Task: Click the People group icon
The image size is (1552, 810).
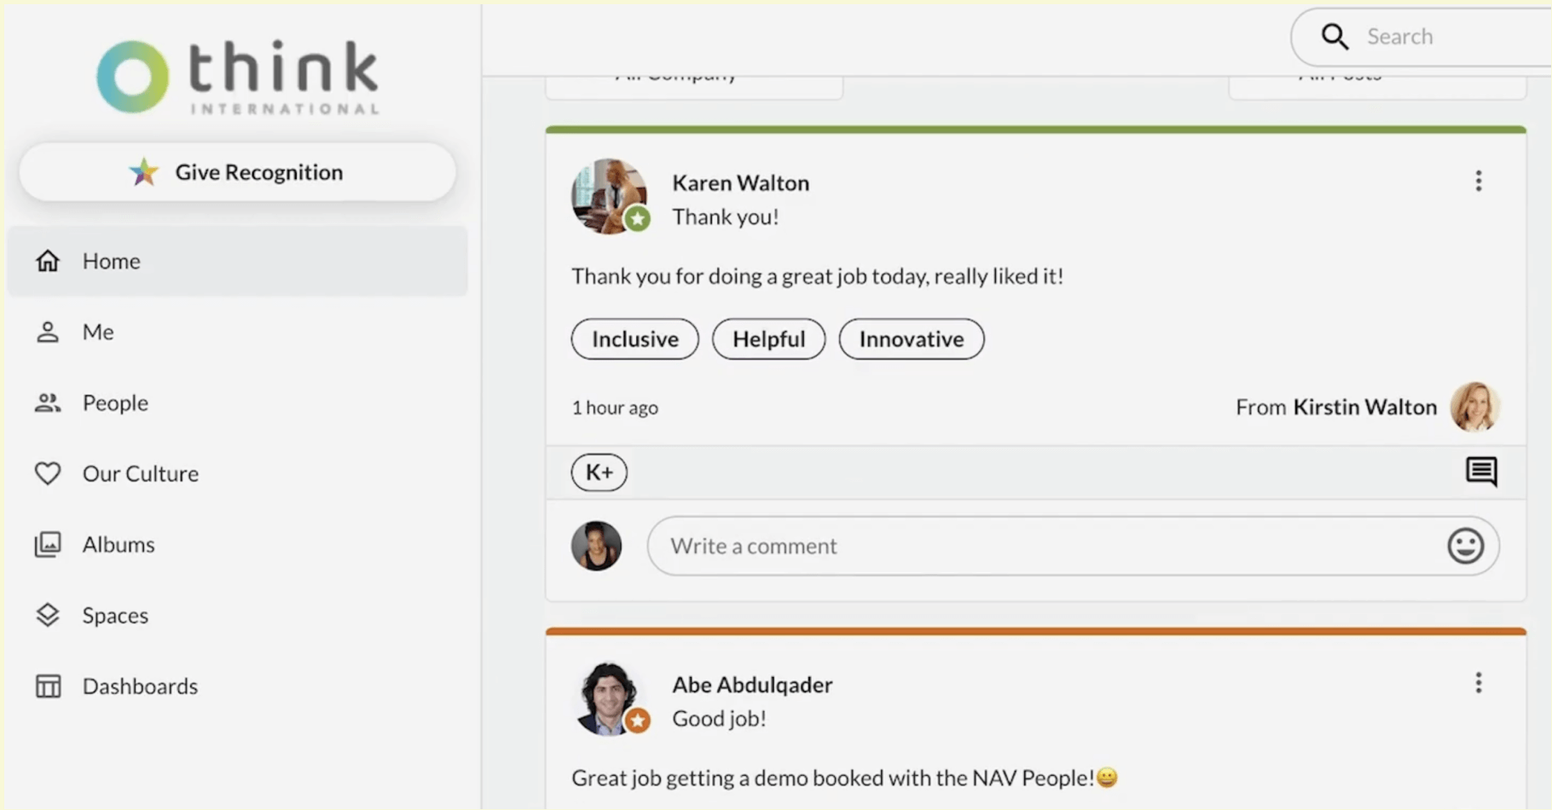Action: click(x=48, y=403)
